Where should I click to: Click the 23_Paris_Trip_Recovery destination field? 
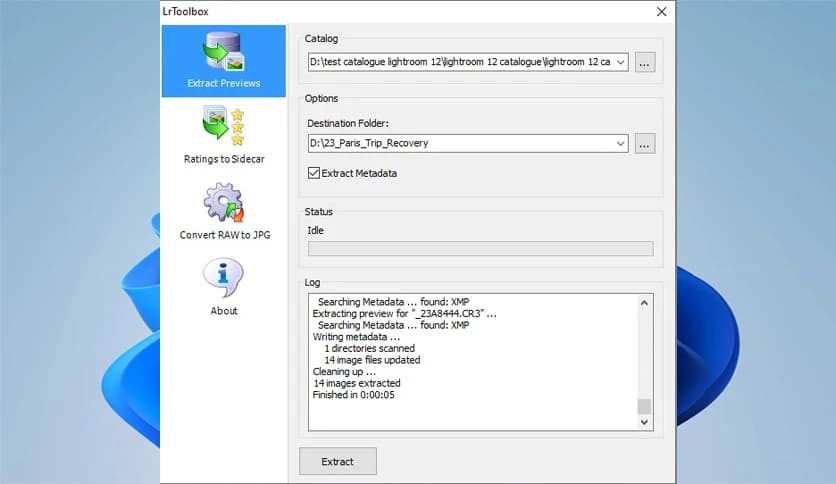click(460, 143)
